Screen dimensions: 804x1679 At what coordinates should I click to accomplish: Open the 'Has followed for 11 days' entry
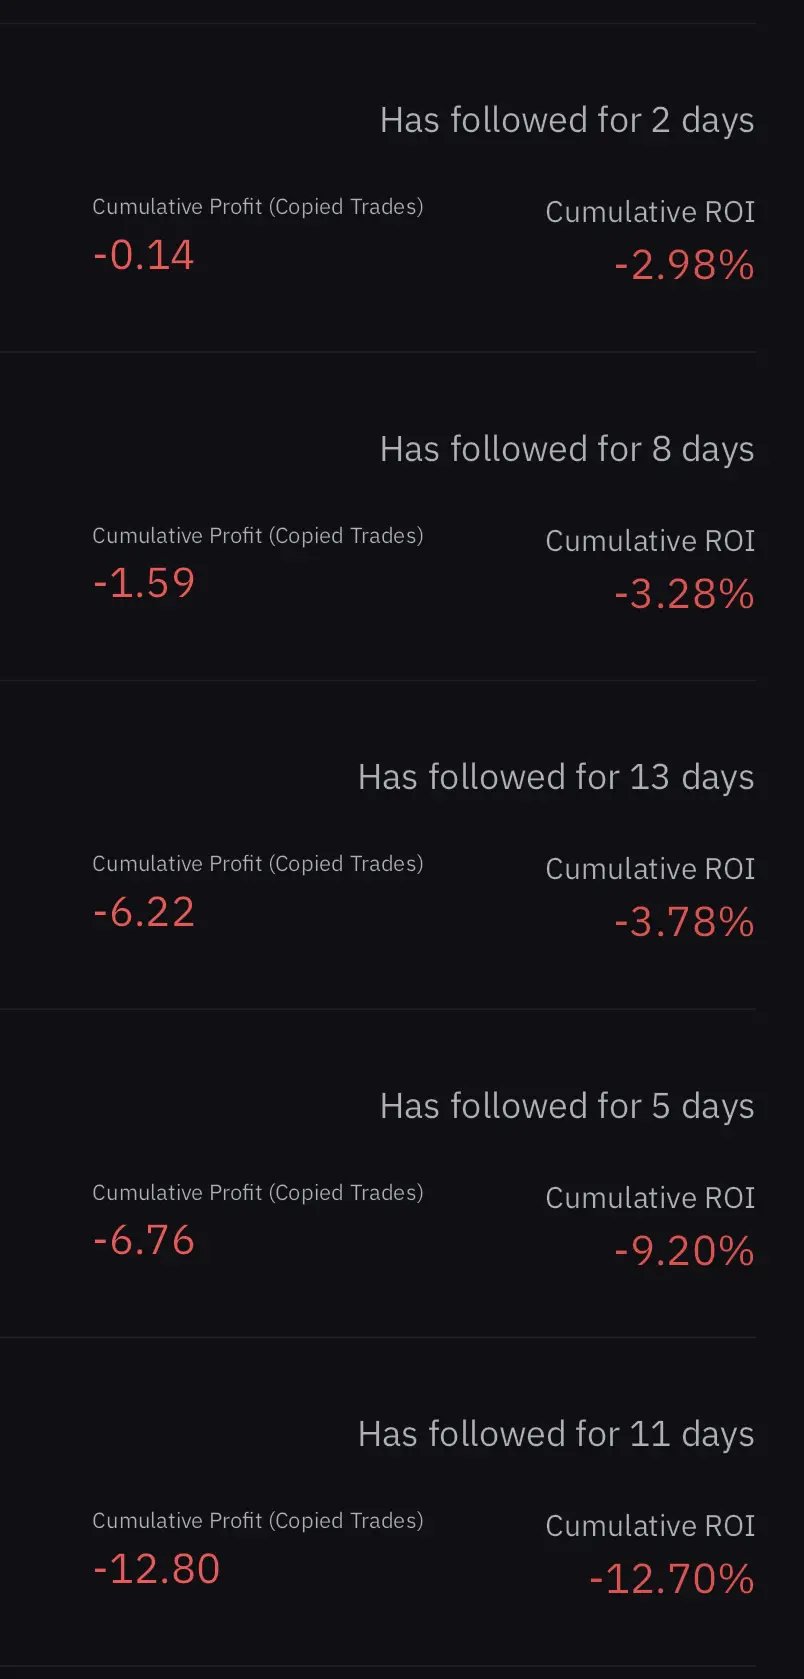(x=555, y=1435)
